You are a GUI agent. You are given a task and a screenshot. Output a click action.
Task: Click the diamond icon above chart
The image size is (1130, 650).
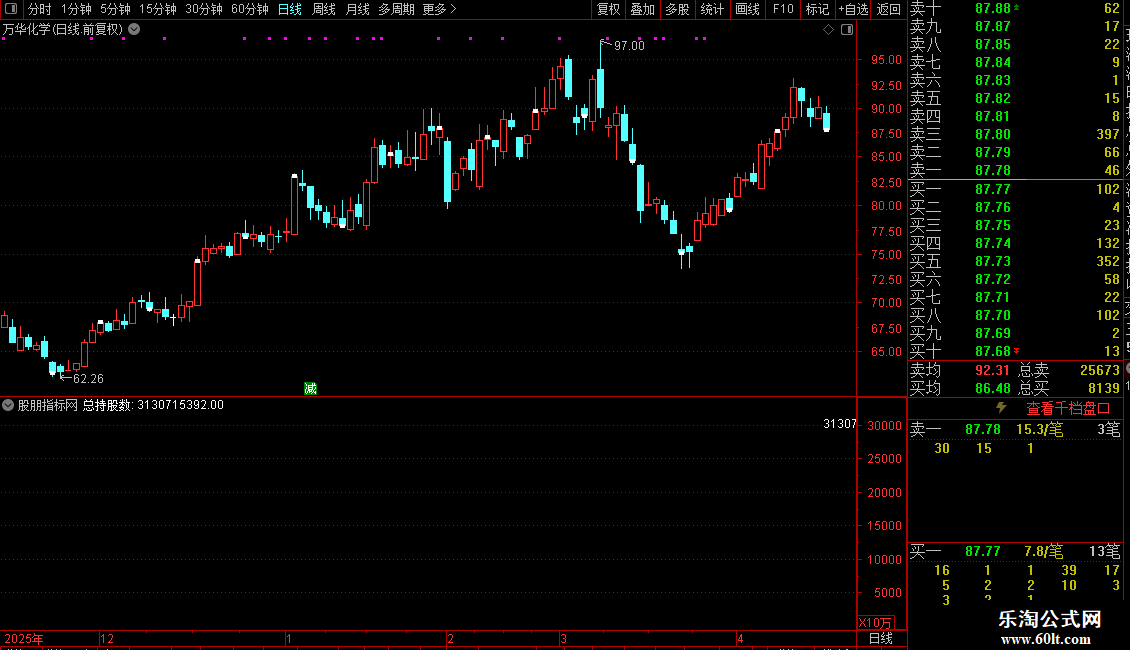click(829, 30)
